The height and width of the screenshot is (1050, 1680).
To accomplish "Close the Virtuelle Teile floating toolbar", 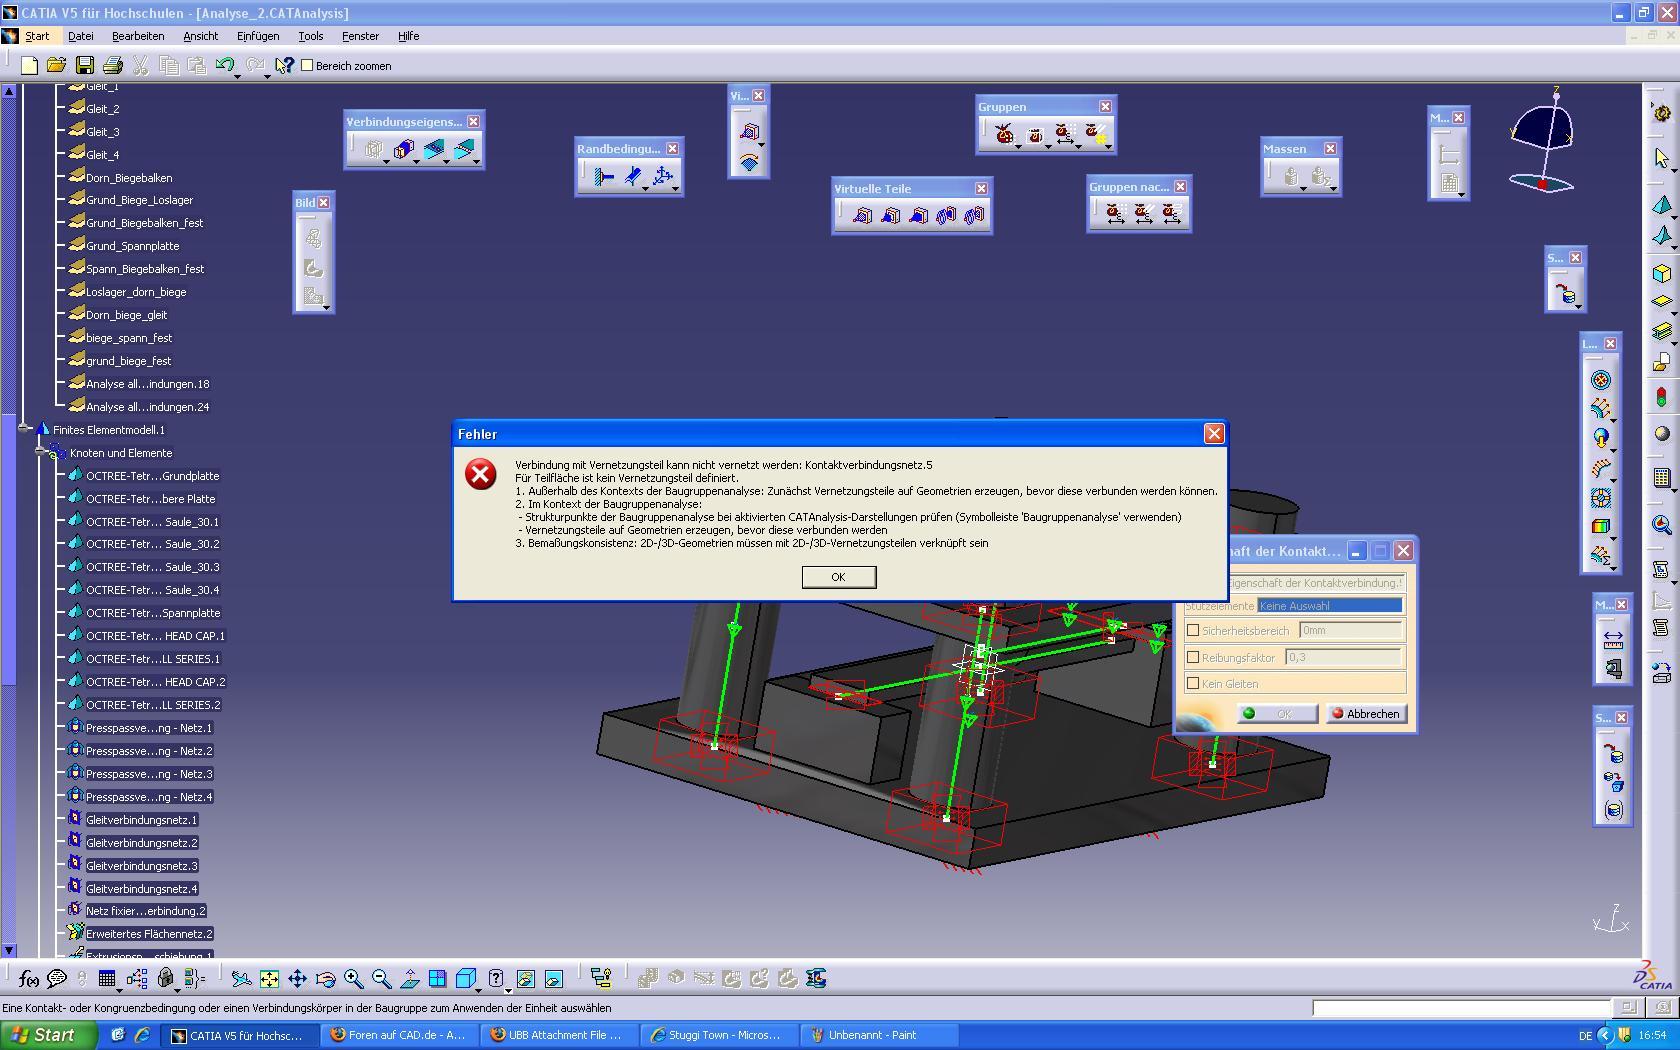I will (x=981, y=188).
